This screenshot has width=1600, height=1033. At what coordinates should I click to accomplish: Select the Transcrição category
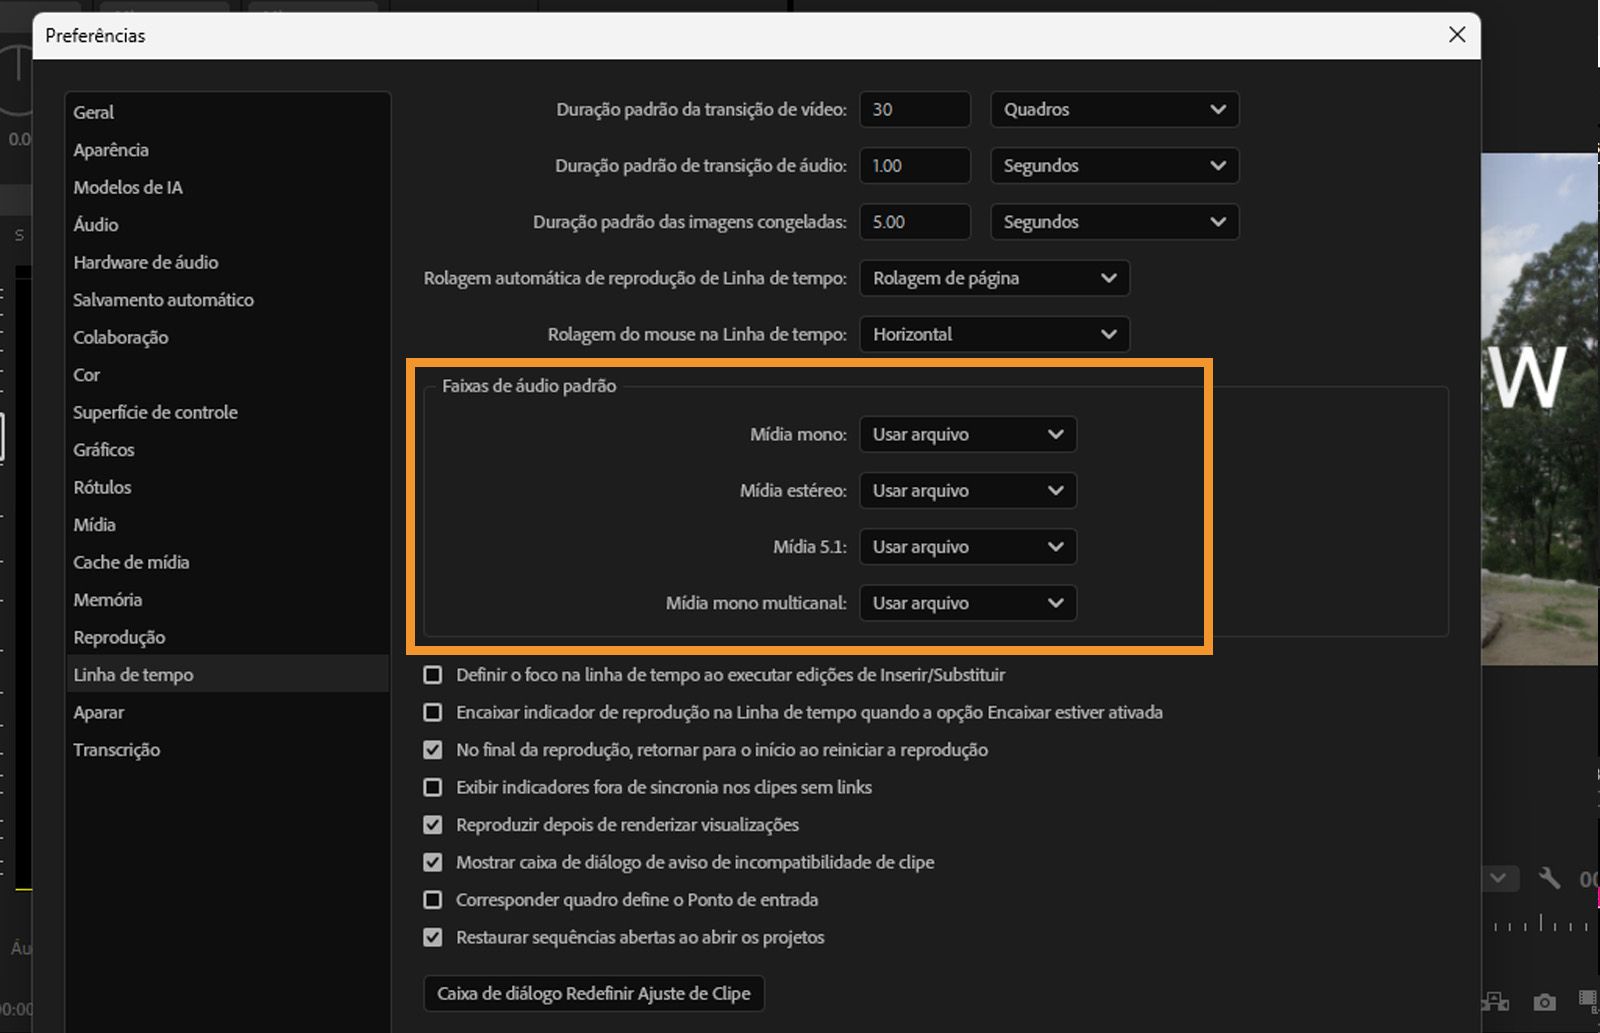(x=117, y=749)
